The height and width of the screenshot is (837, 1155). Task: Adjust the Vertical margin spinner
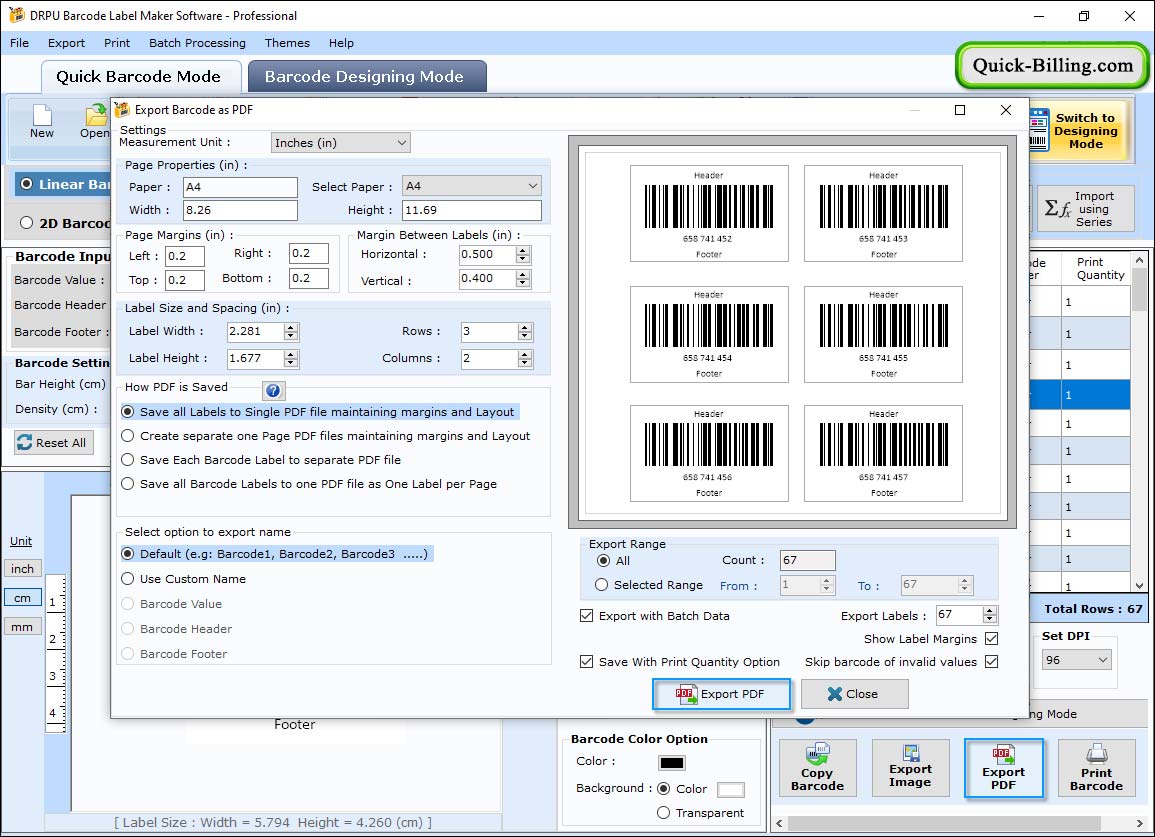tap(523, 279)
